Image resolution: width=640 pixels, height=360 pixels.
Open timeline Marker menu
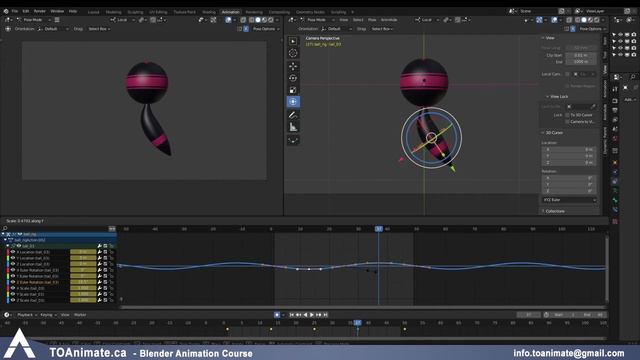[80, 315]
